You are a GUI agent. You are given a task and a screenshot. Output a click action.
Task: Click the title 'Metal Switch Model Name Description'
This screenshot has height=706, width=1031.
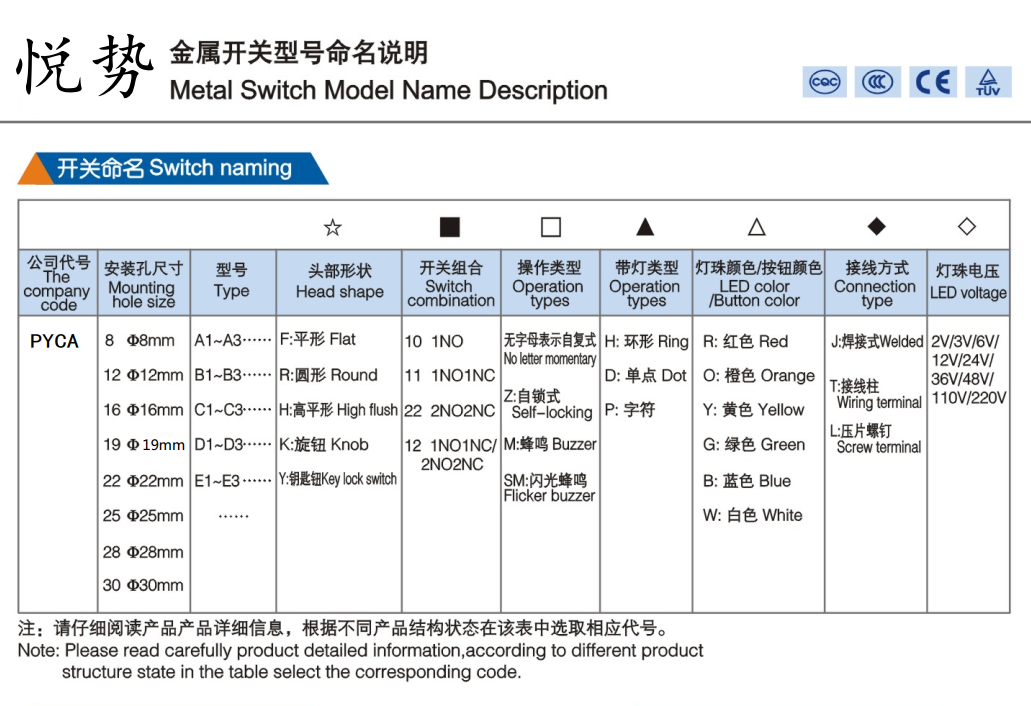389,90
